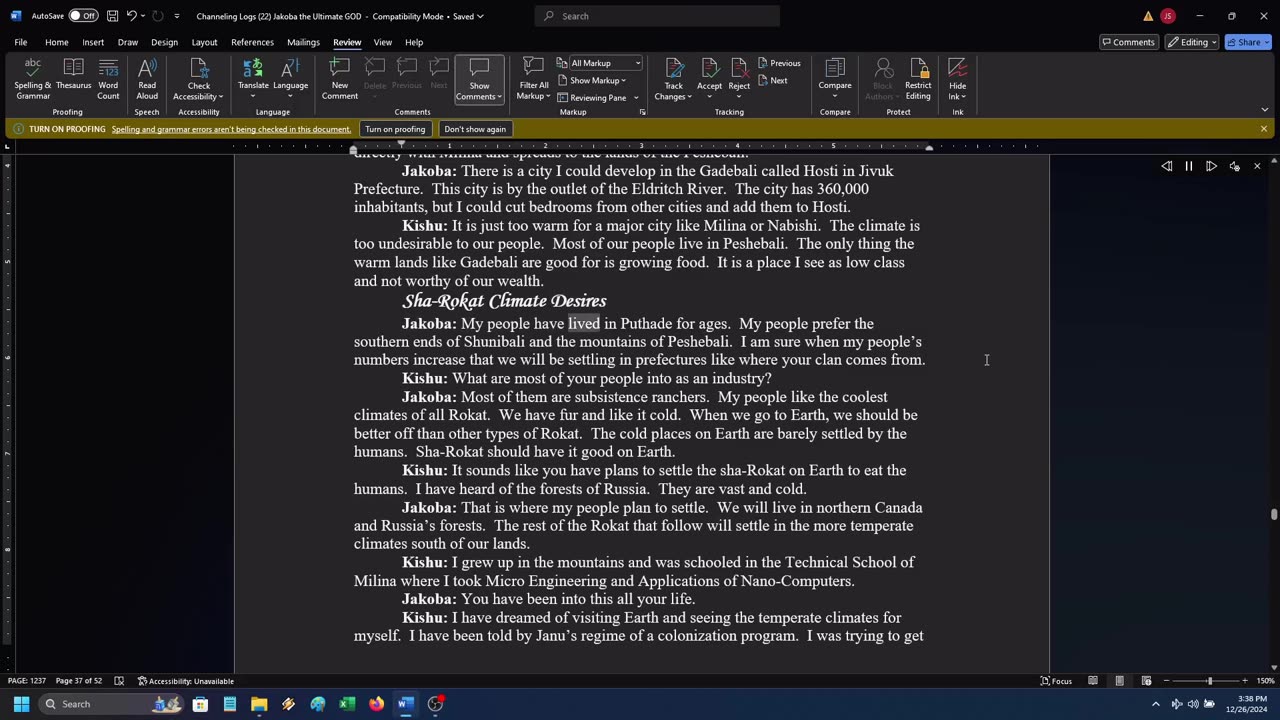
Task: Go to previous Read Aloud paragraph
Action: tap(1167, 166)
